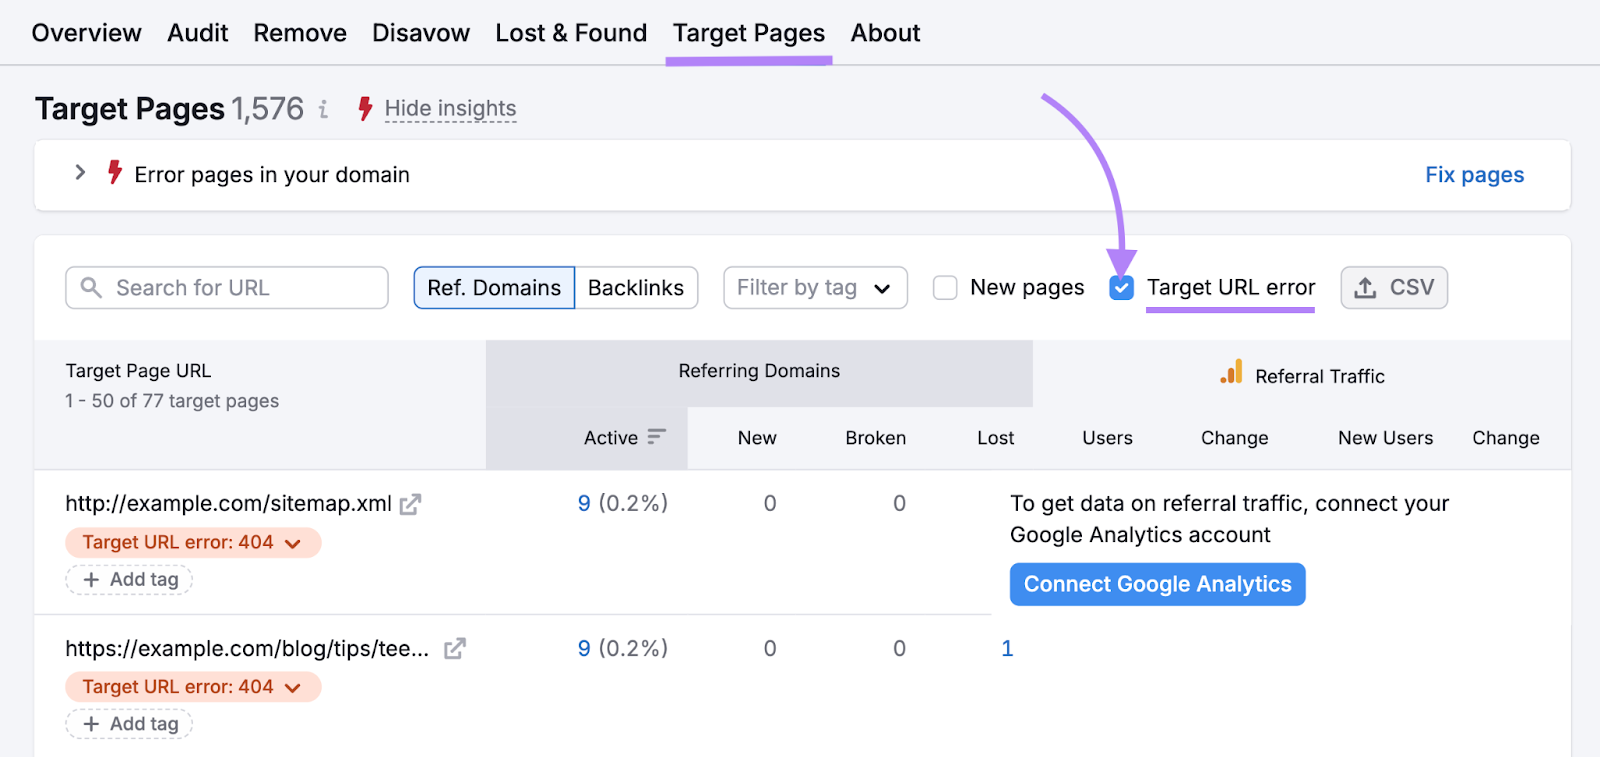The height and width of the screenshot is (757, 1600).
Task: Switch to Backlinks view toggle
Action: (x=636, y=288)
